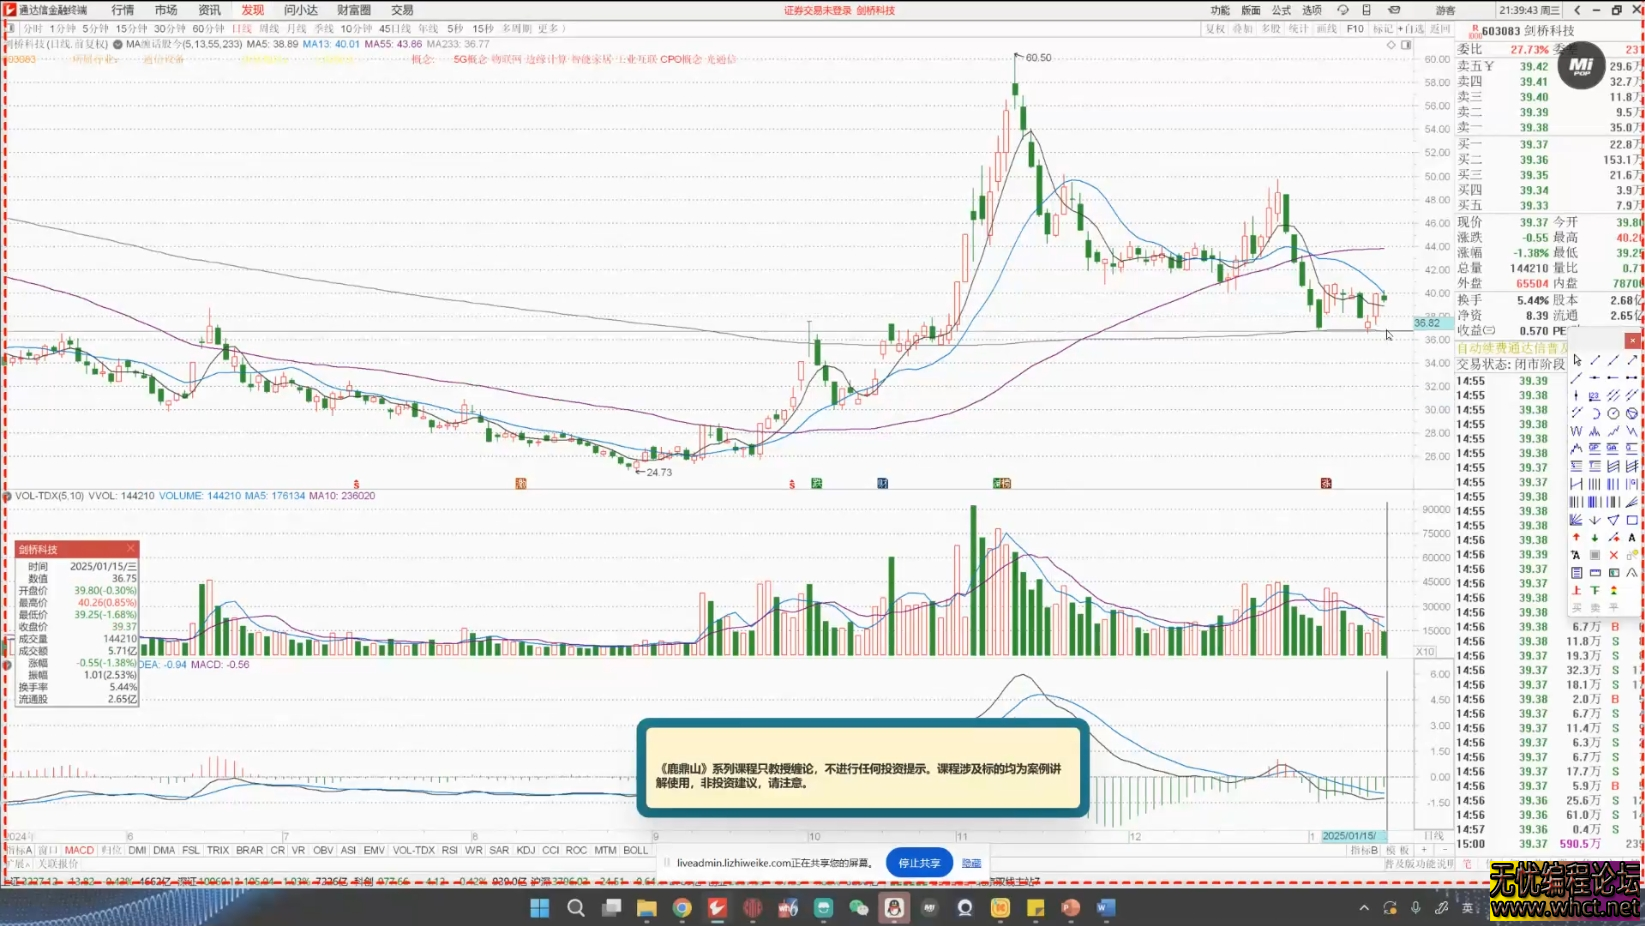
Task: Open Windows Start menu on taskbar
Action: tap(539, 908)
